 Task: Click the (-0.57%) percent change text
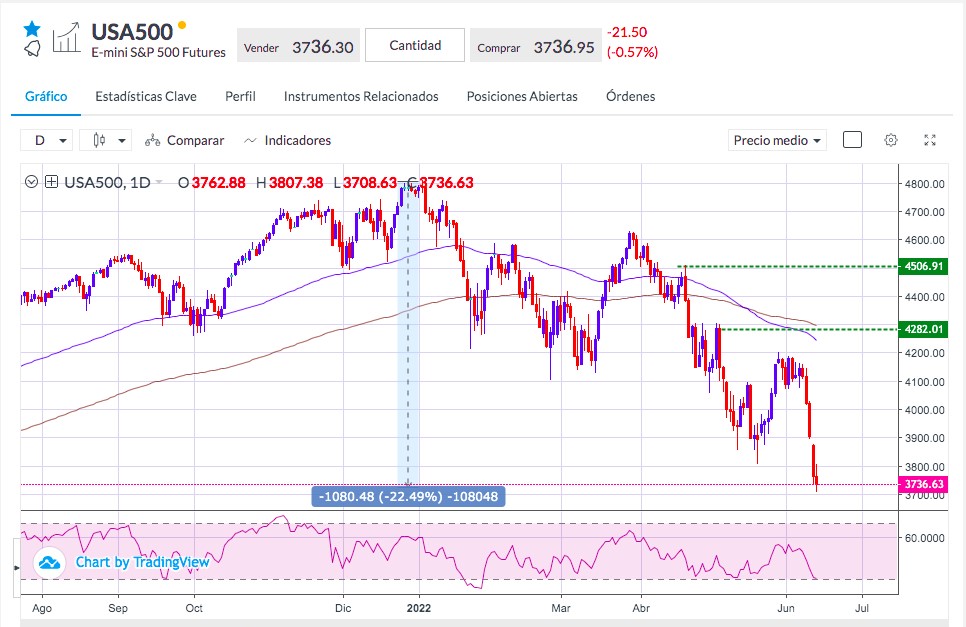[633, 52]
